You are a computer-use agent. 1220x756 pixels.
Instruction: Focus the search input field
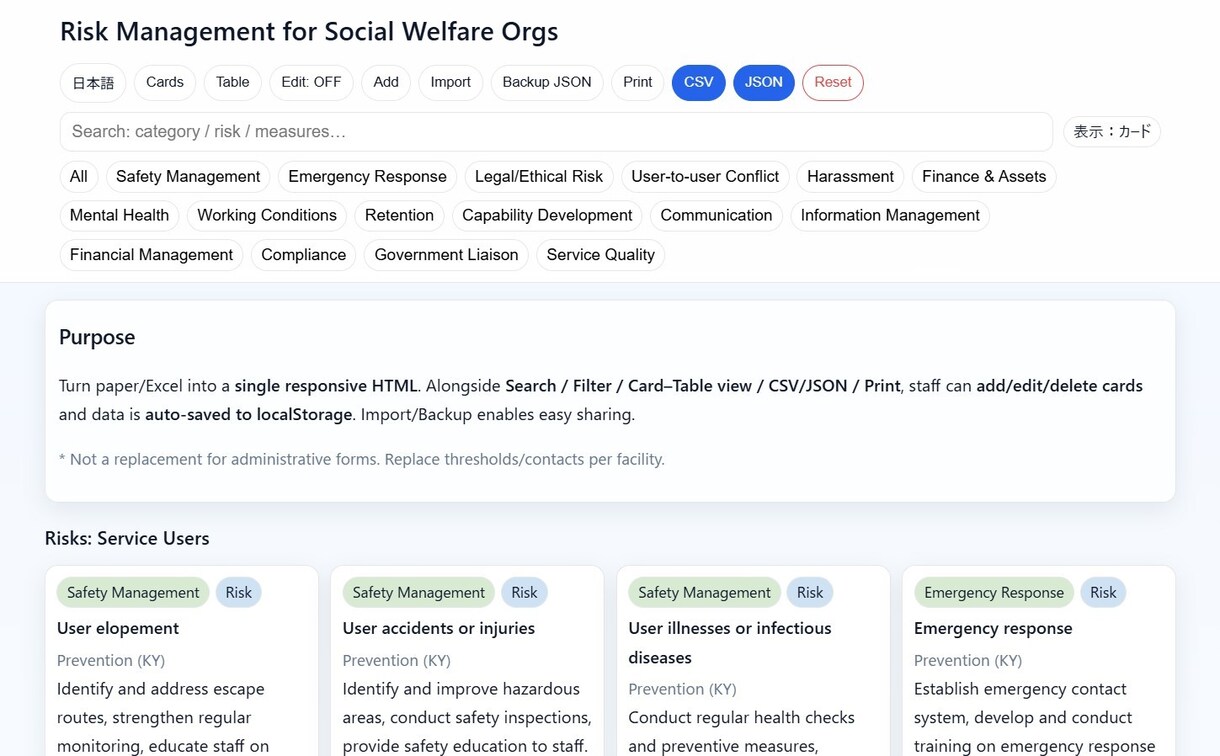(x=556, y=132)
